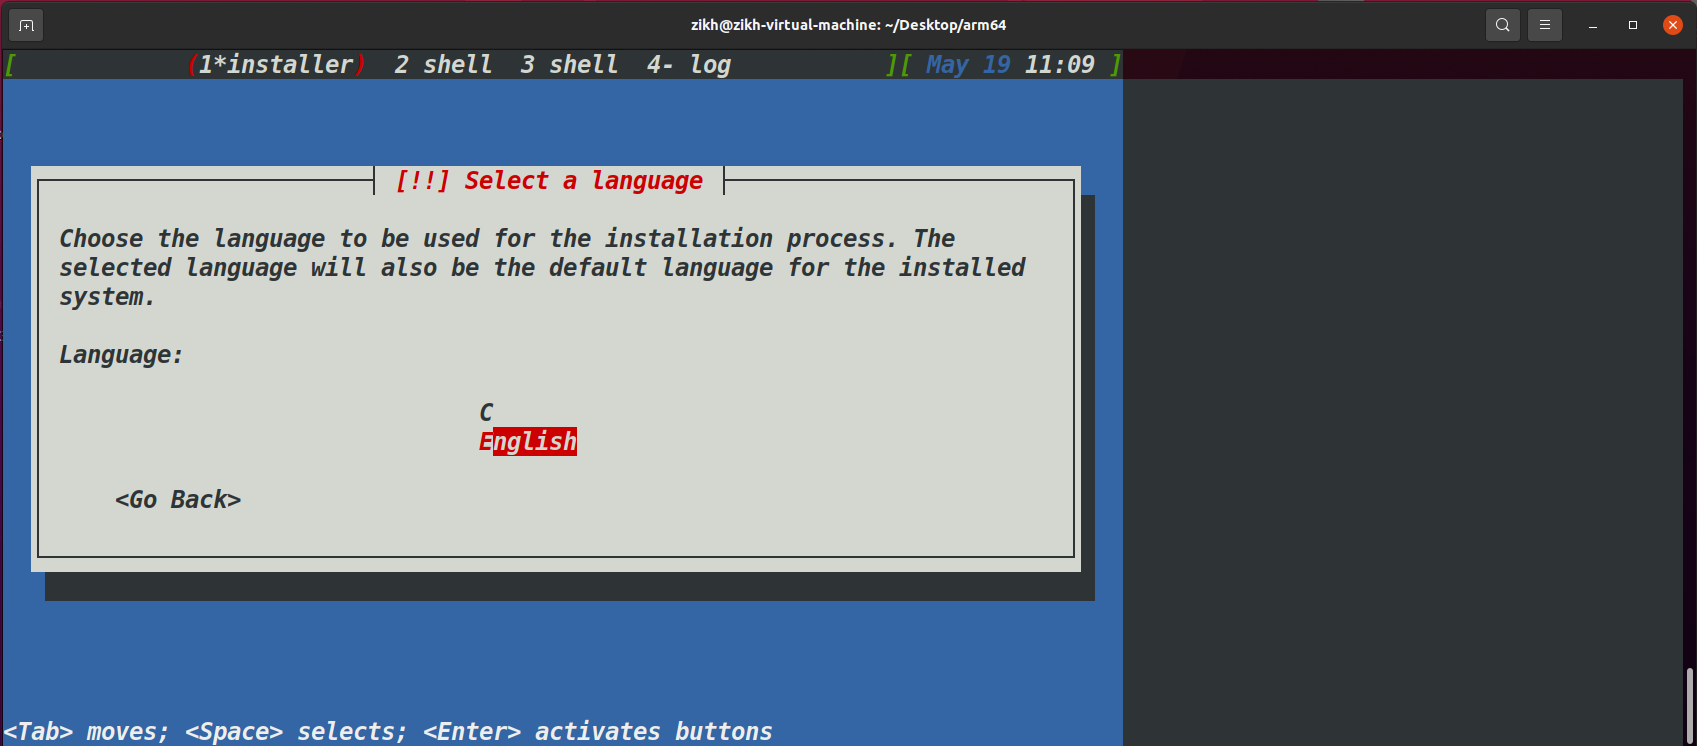
Task: Minimize the terminal window
Action: pos(1593,25)
